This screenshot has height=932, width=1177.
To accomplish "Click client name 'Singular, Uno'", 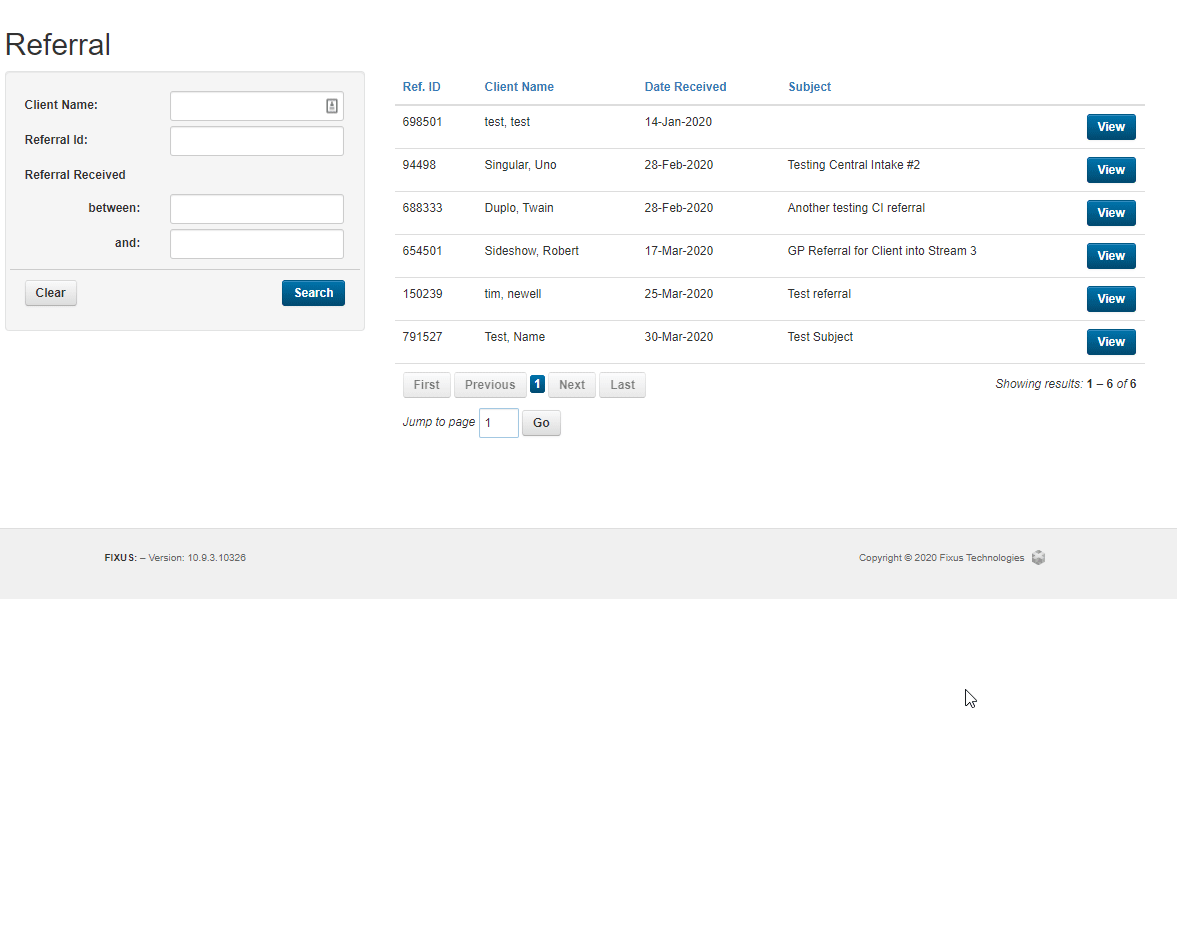I will tap(520, 165).
